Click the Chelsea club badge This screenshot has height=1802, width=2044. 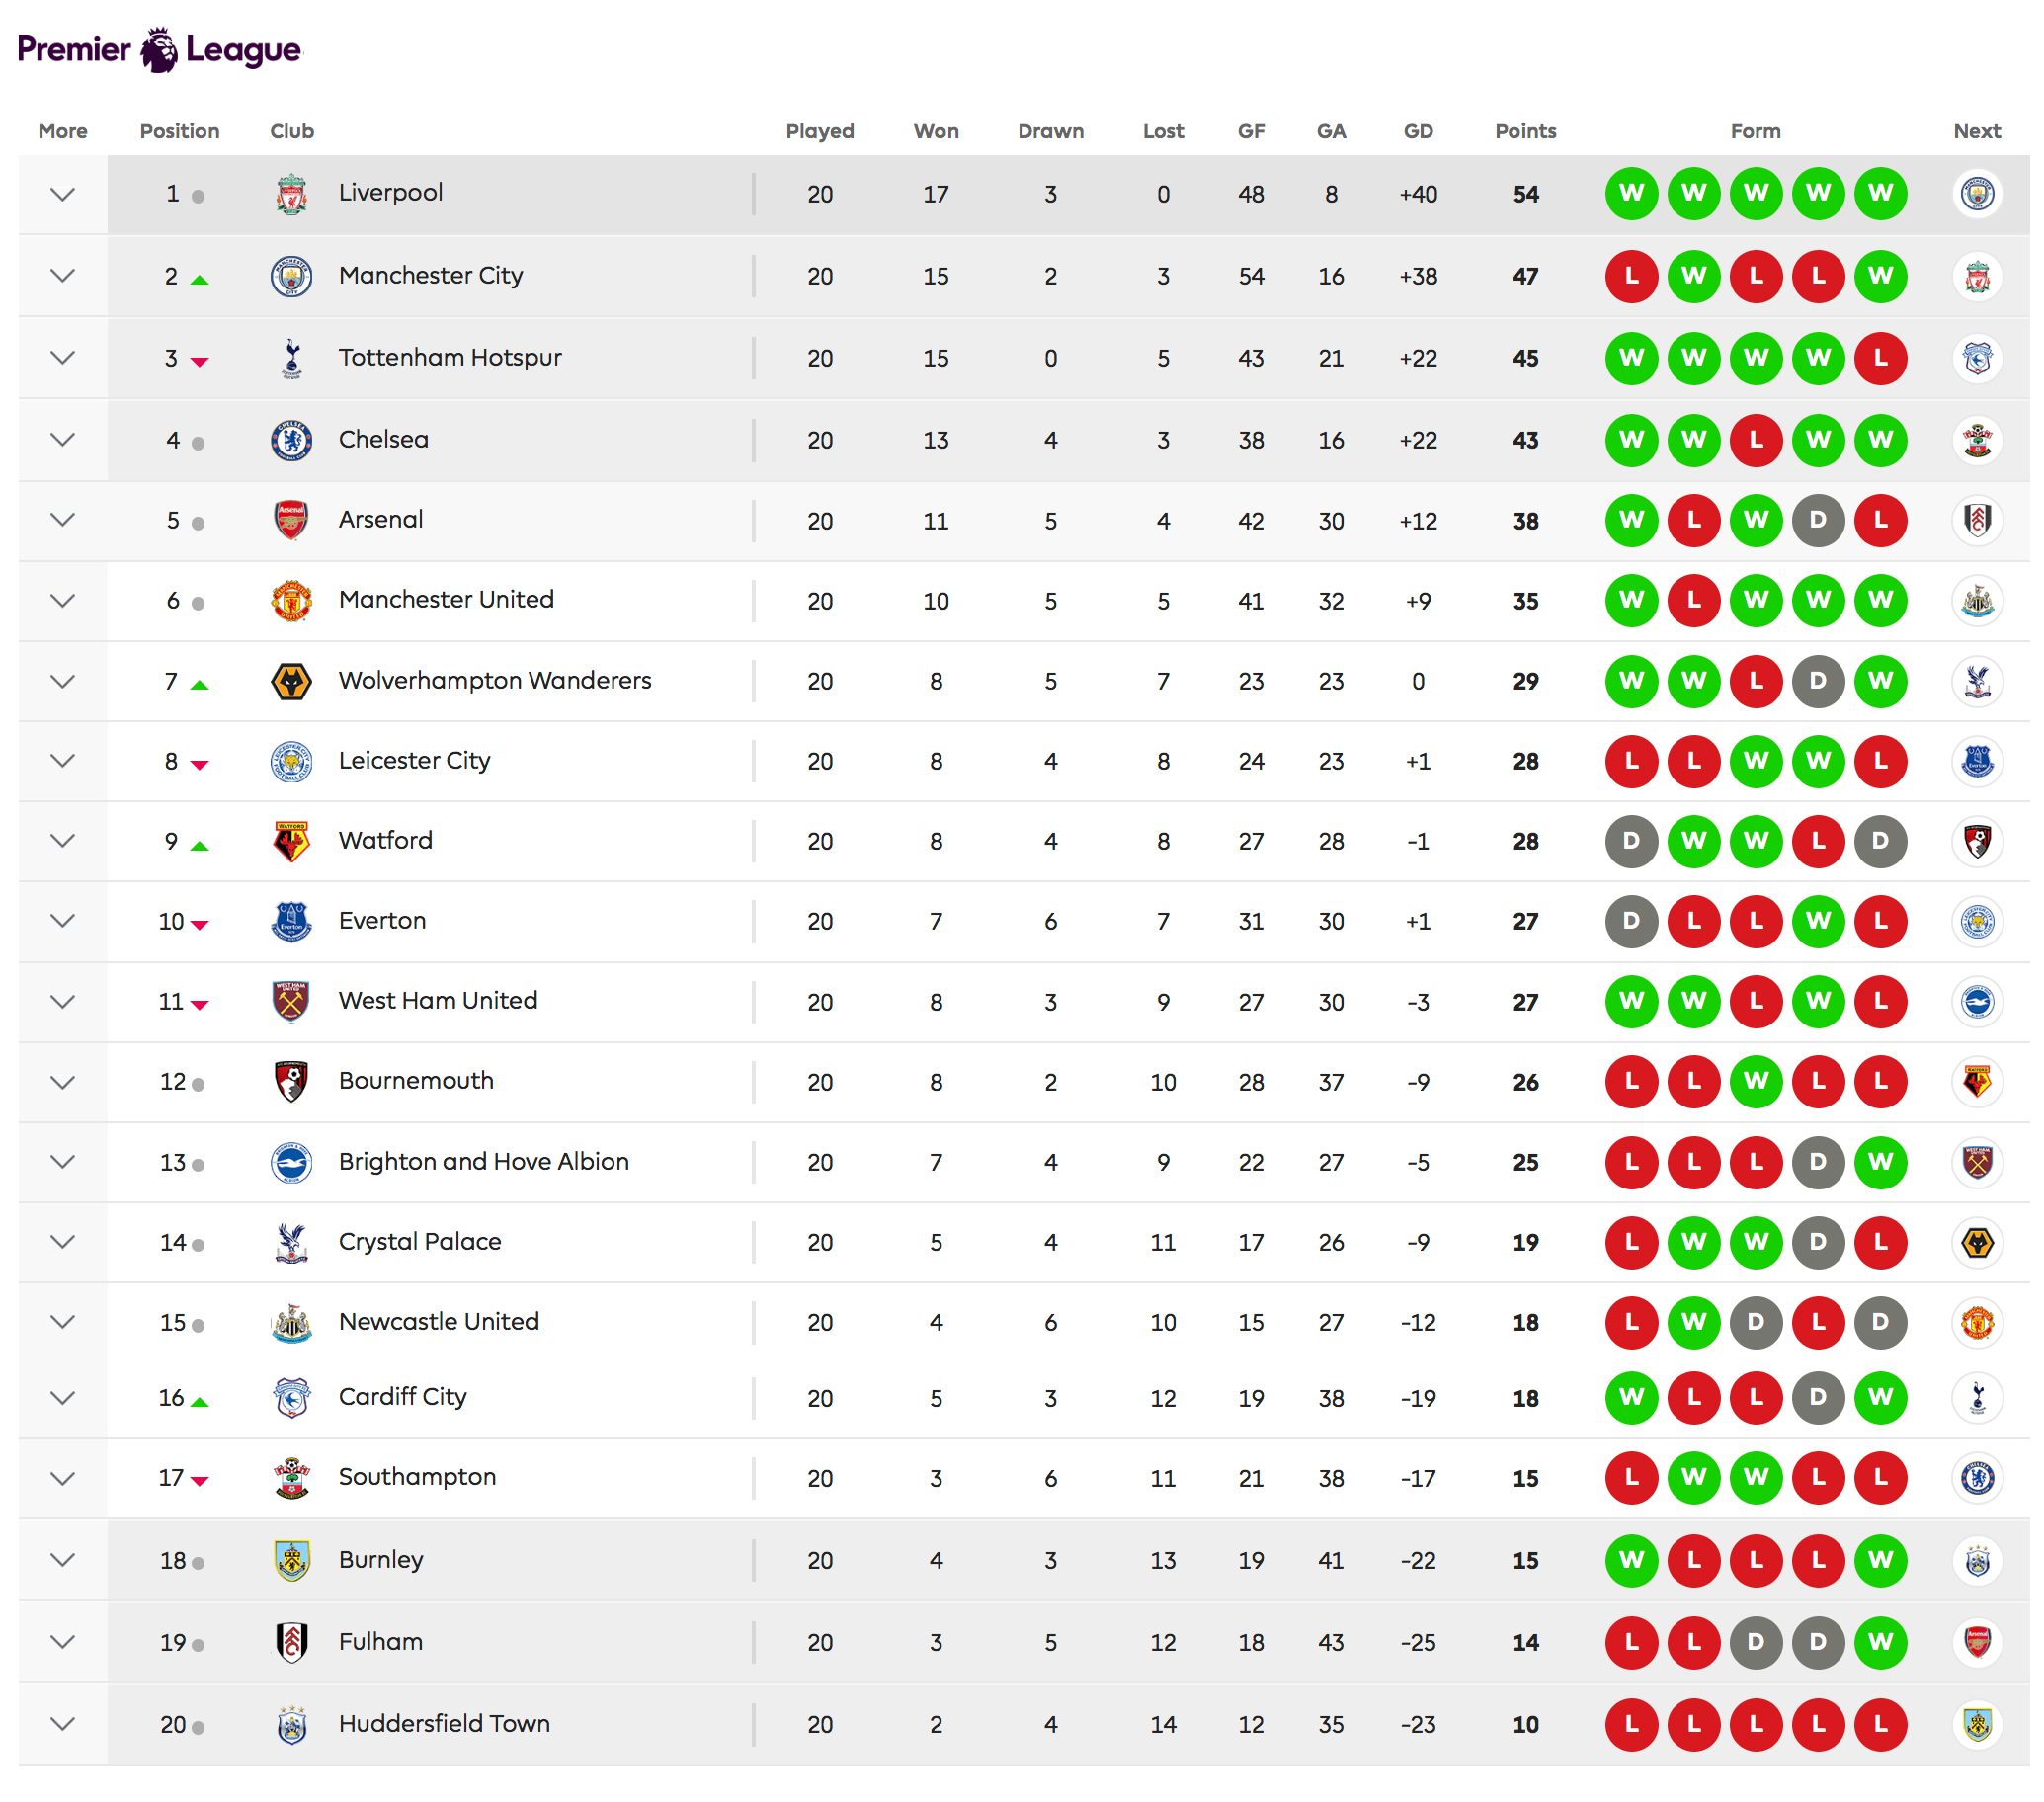click(291, 440)
